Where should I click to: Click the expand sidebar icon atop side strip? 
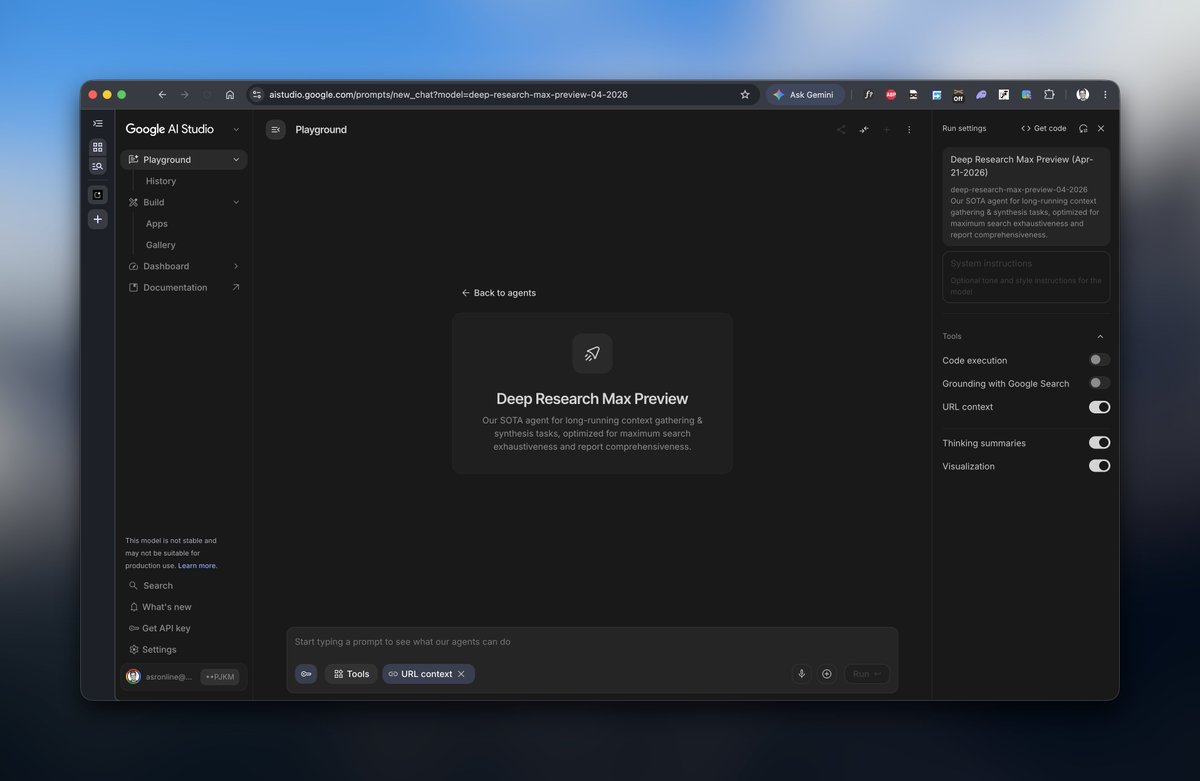tap(97, 123)
